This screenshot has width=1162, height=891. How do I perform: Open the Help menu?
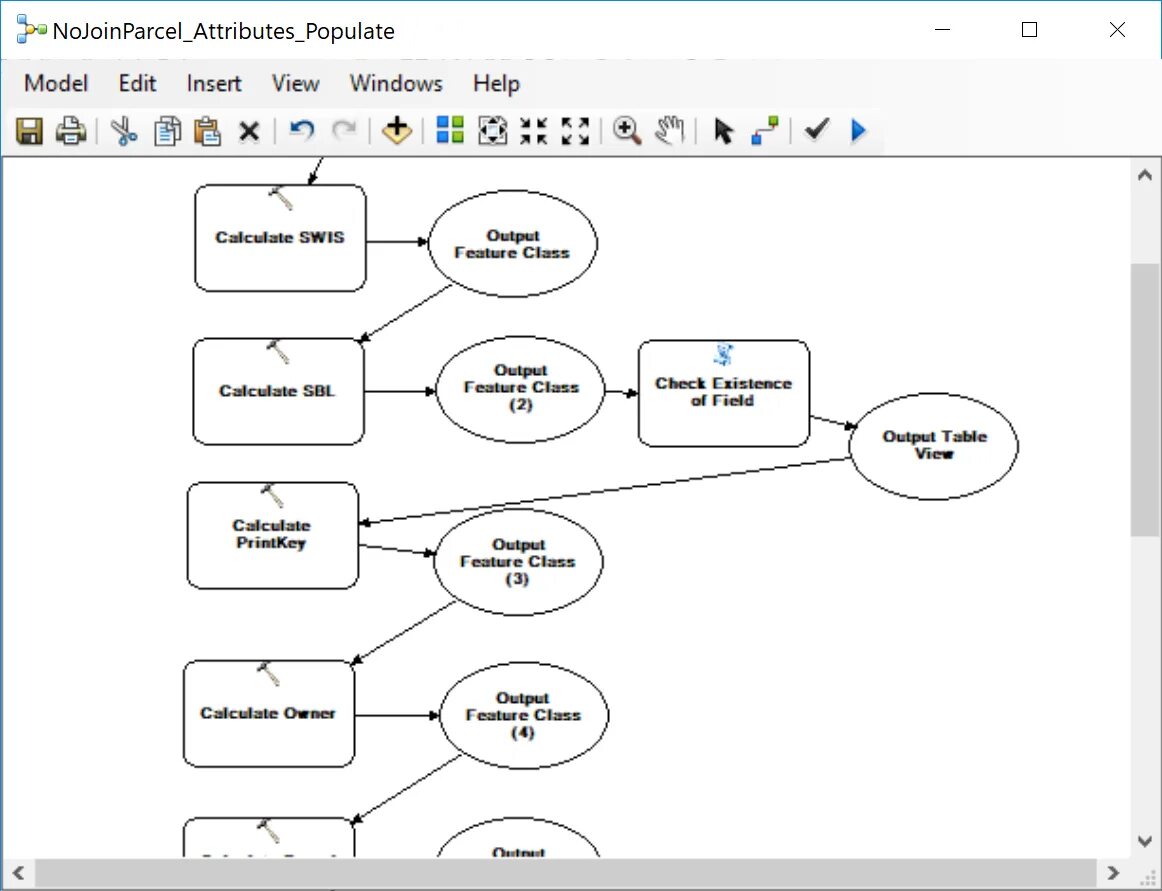pyautogui.click(x=496, y=83)
